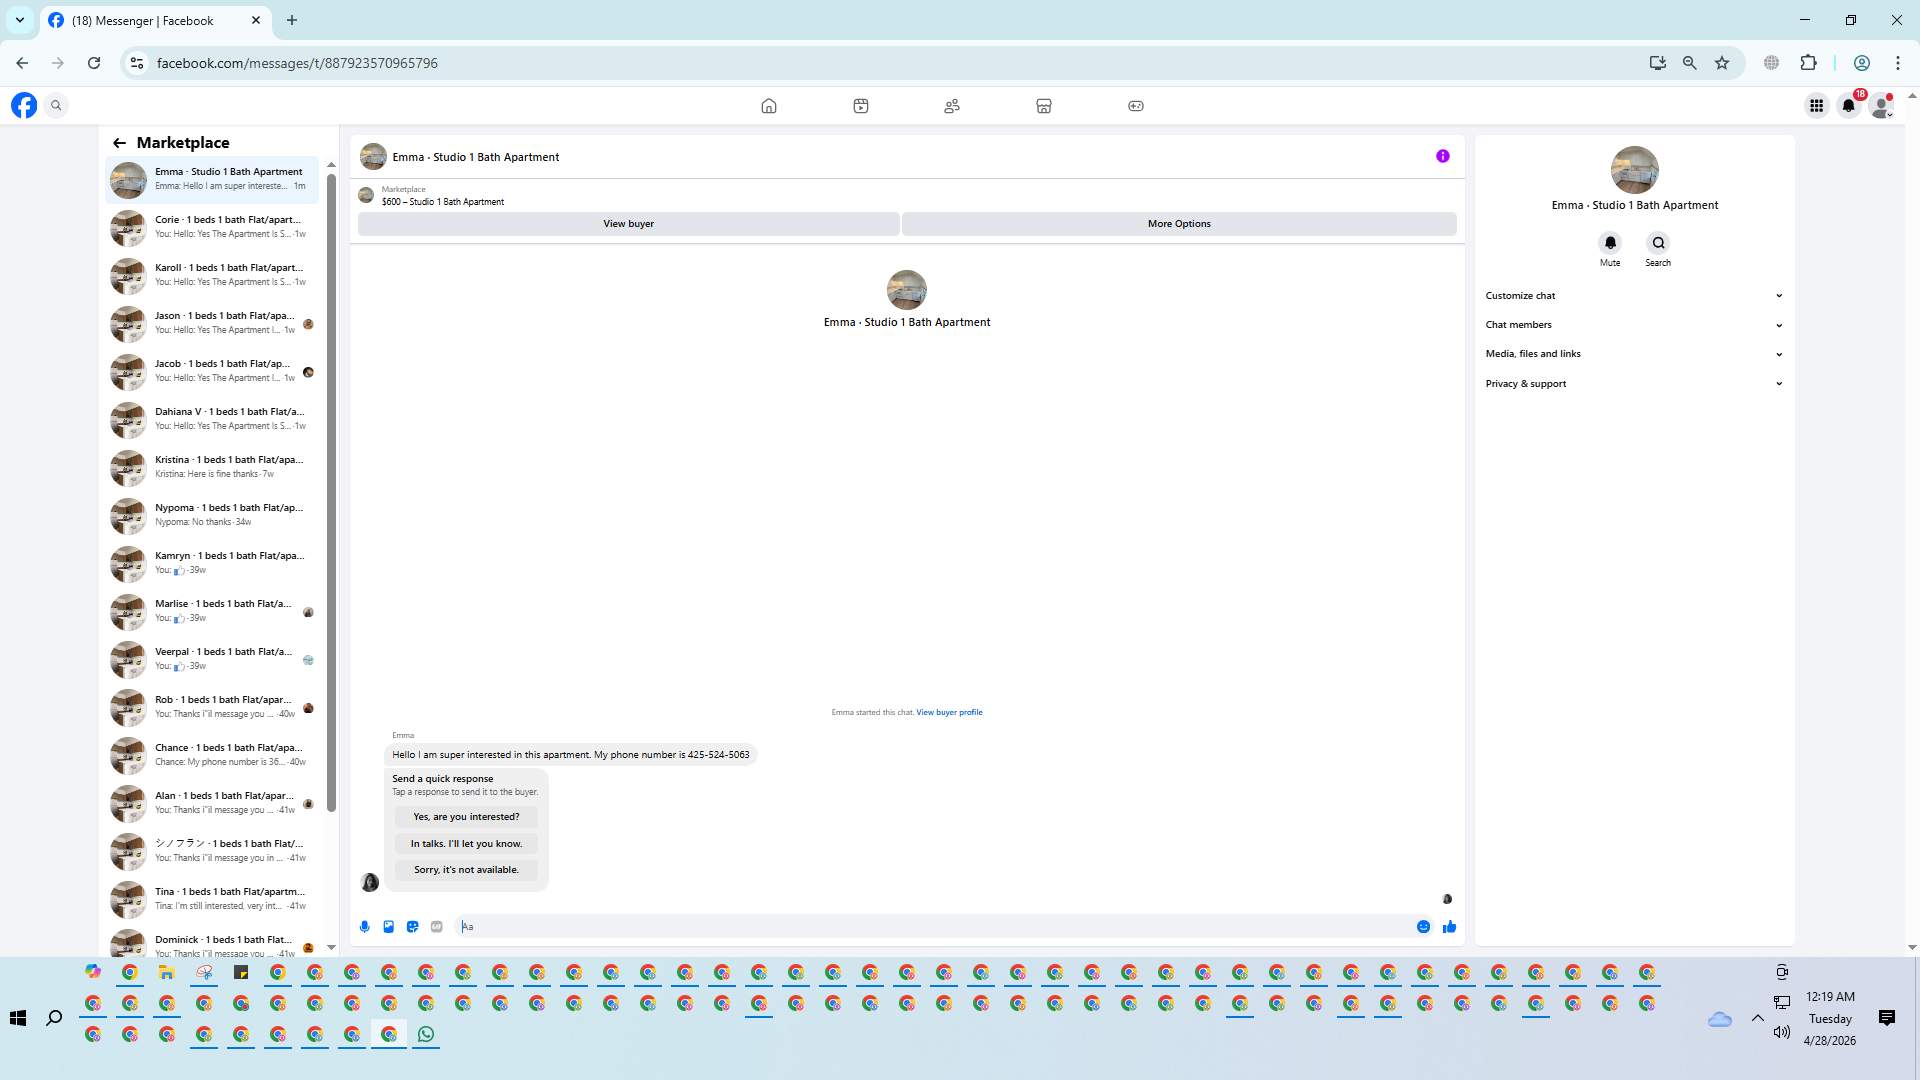Open the Facebook home logo
Viewport: 1920px width, 1080px height.
(x=24, y=105)
